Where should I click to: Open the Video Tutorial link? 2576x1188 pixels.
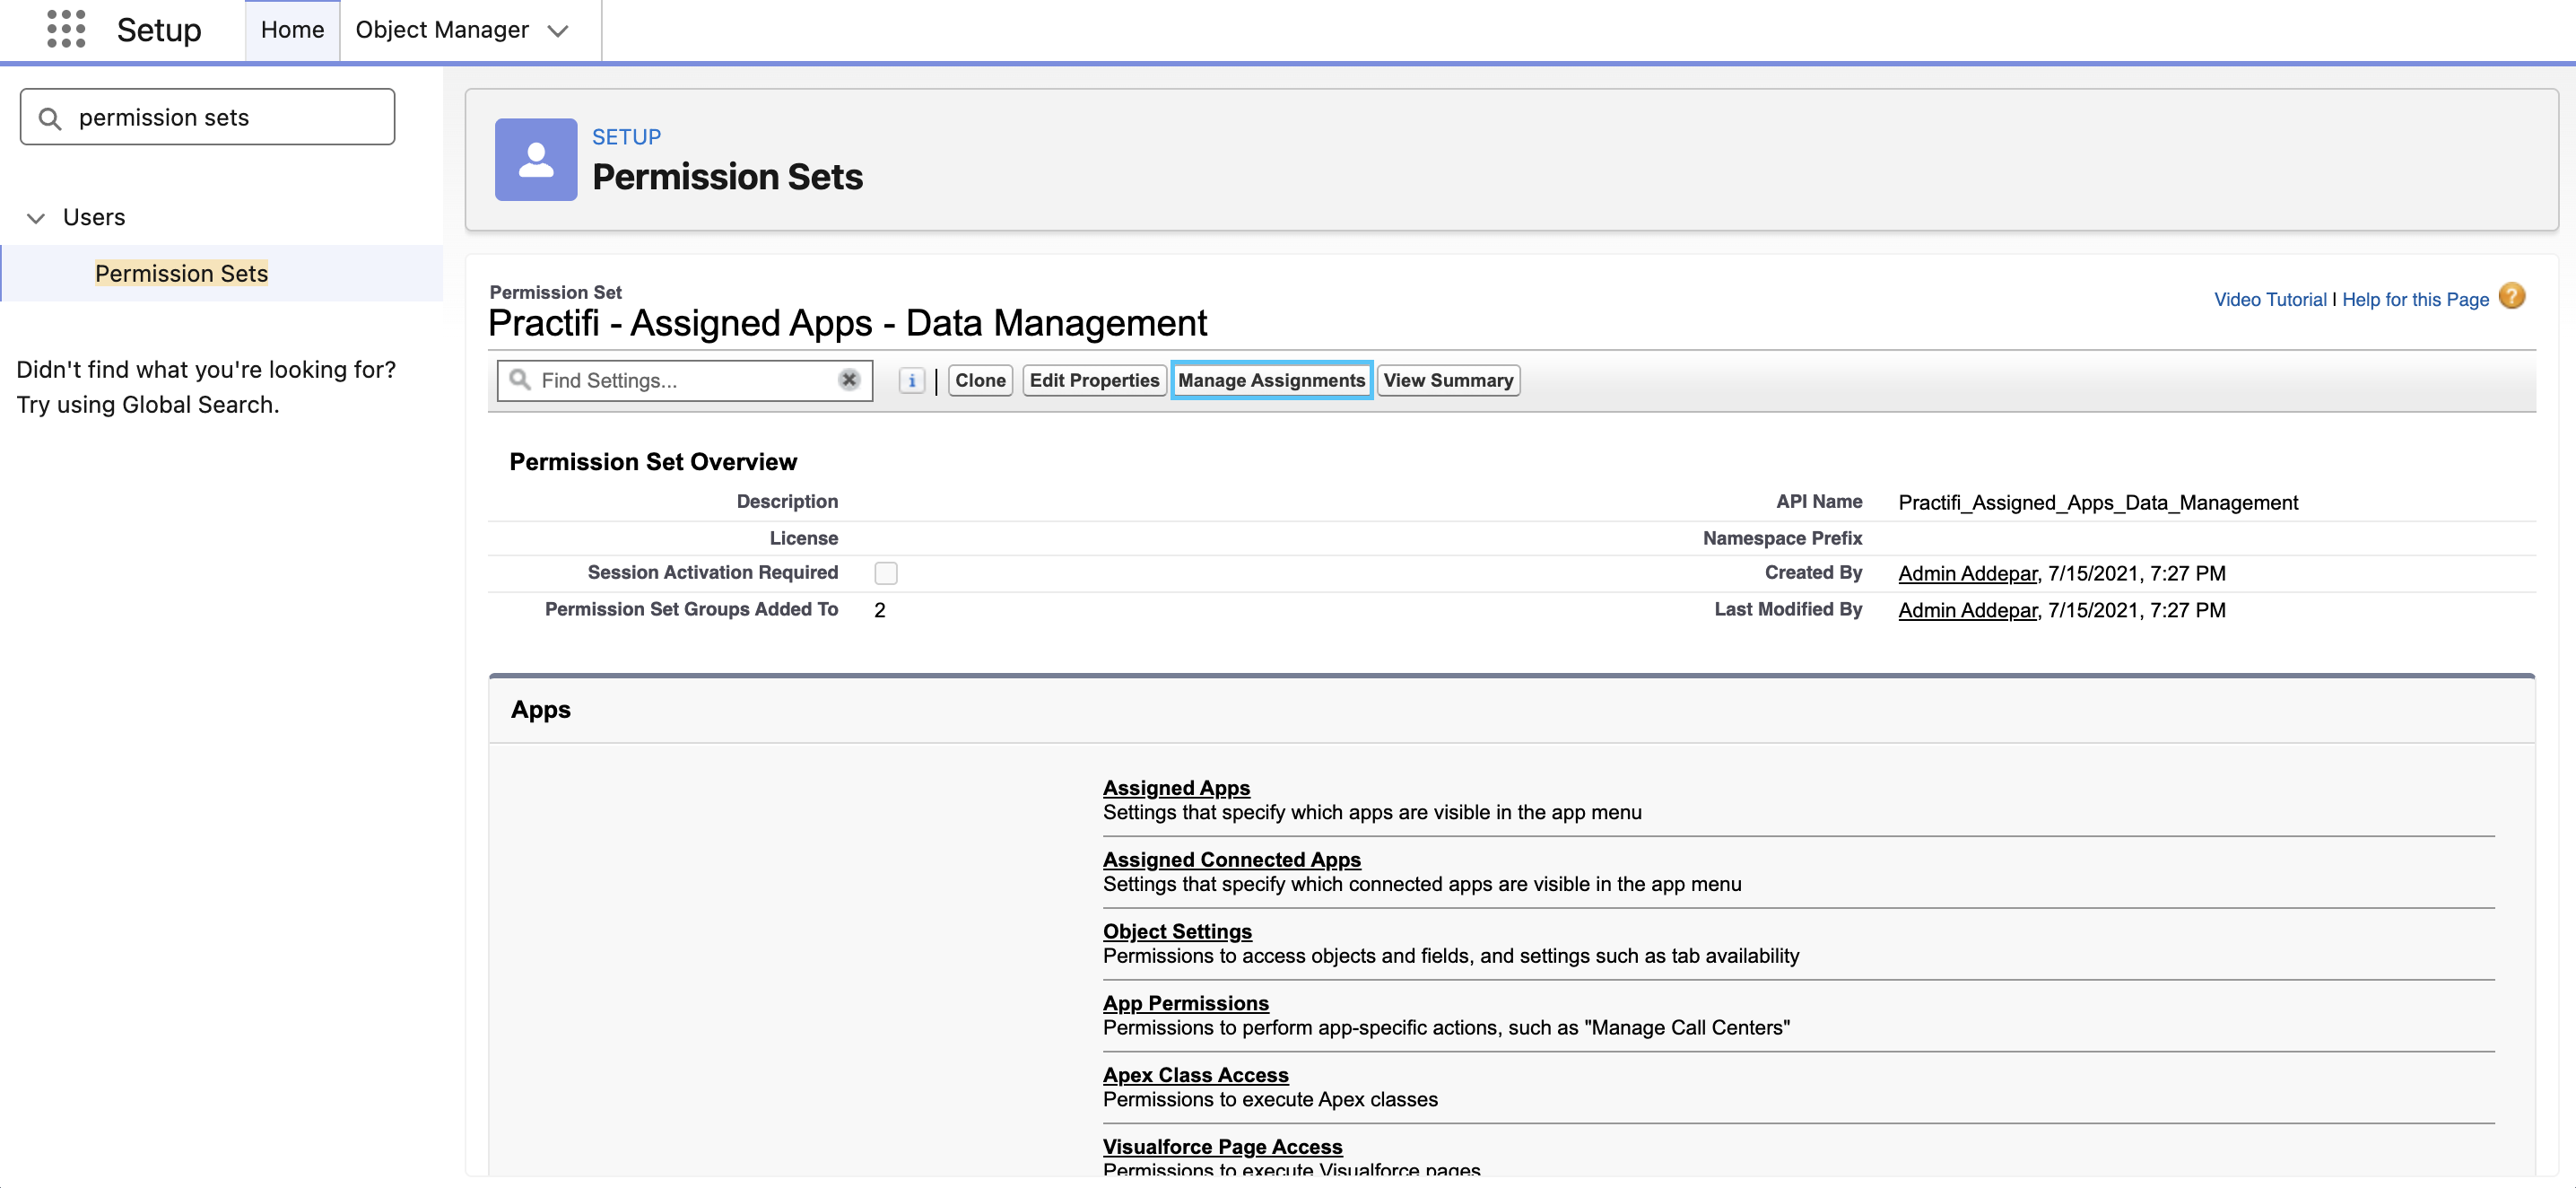tap(2270, 299)
